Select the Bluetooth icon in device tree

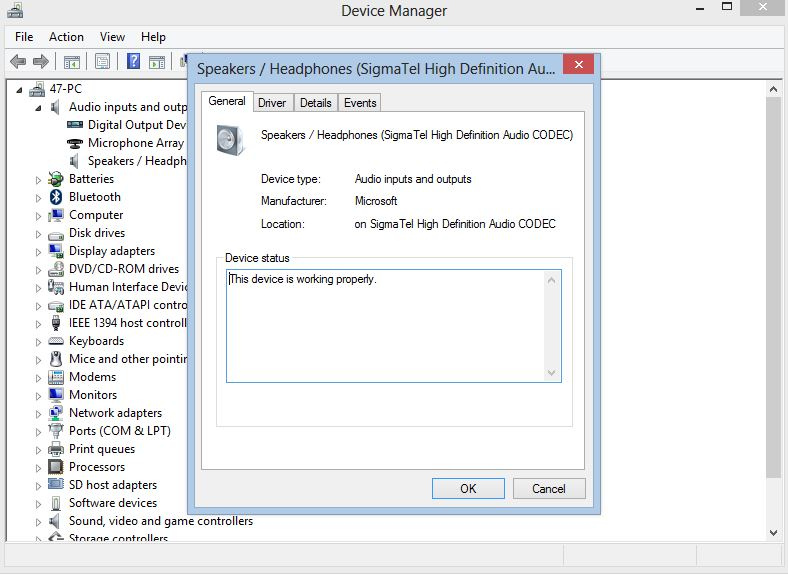[57, 197]
